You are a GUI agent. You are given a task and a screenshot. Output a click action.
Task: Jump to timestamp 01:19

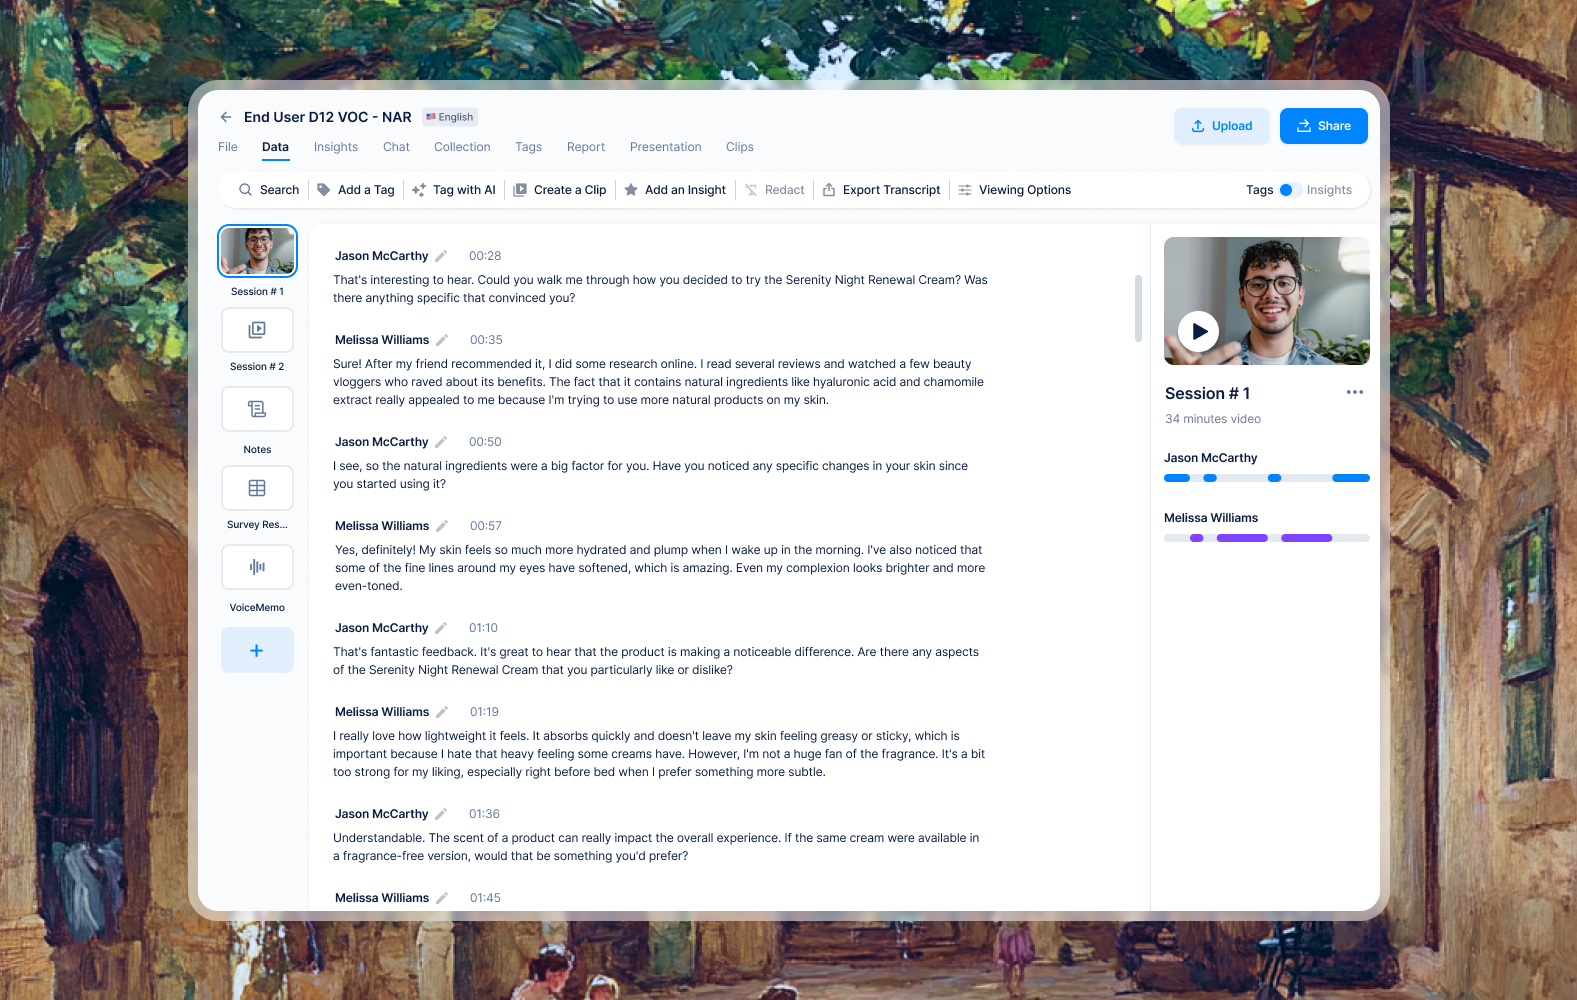tap(484, 712)
